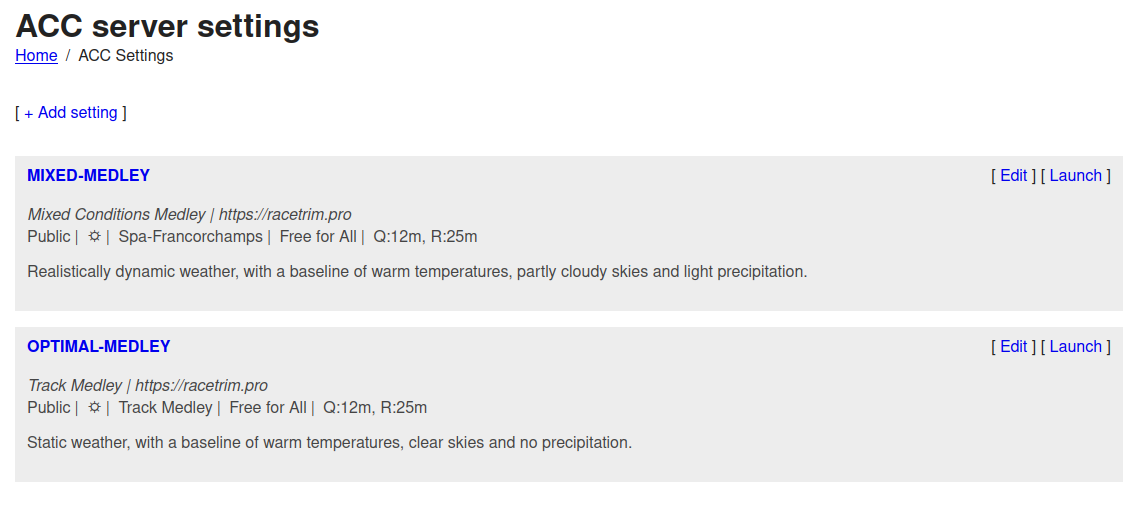Launch the MIXED-MEDLEY server
Screen dimensions: 1137x511
coord(1075,176)
